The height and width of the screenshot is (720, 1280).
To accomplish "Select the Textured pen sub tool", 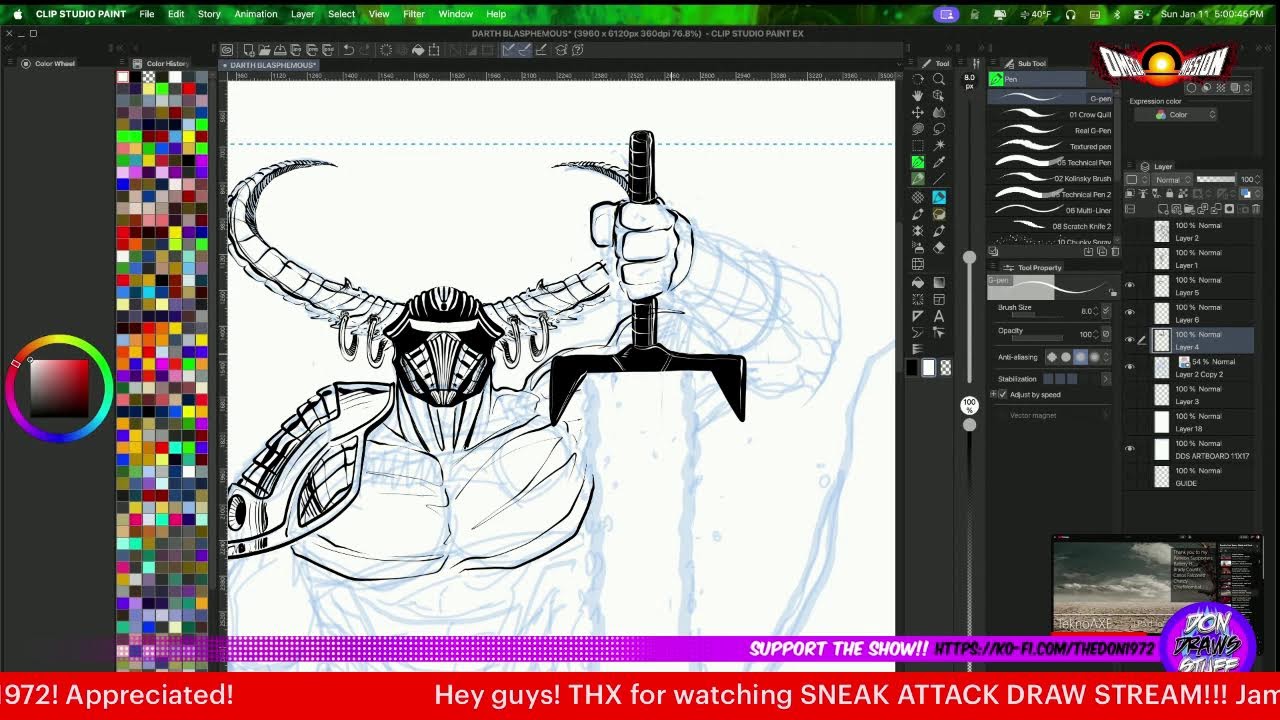I will tap(1050, 146).
